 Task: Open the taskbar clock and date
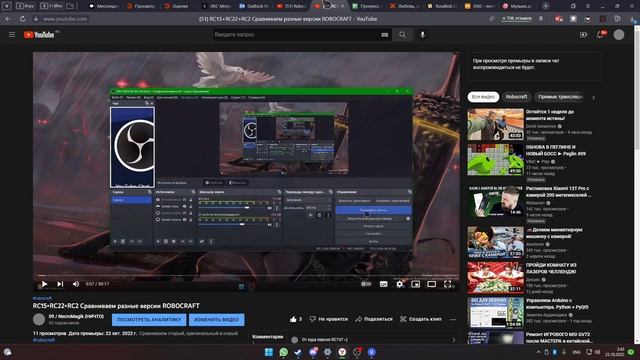pos(615,352)
